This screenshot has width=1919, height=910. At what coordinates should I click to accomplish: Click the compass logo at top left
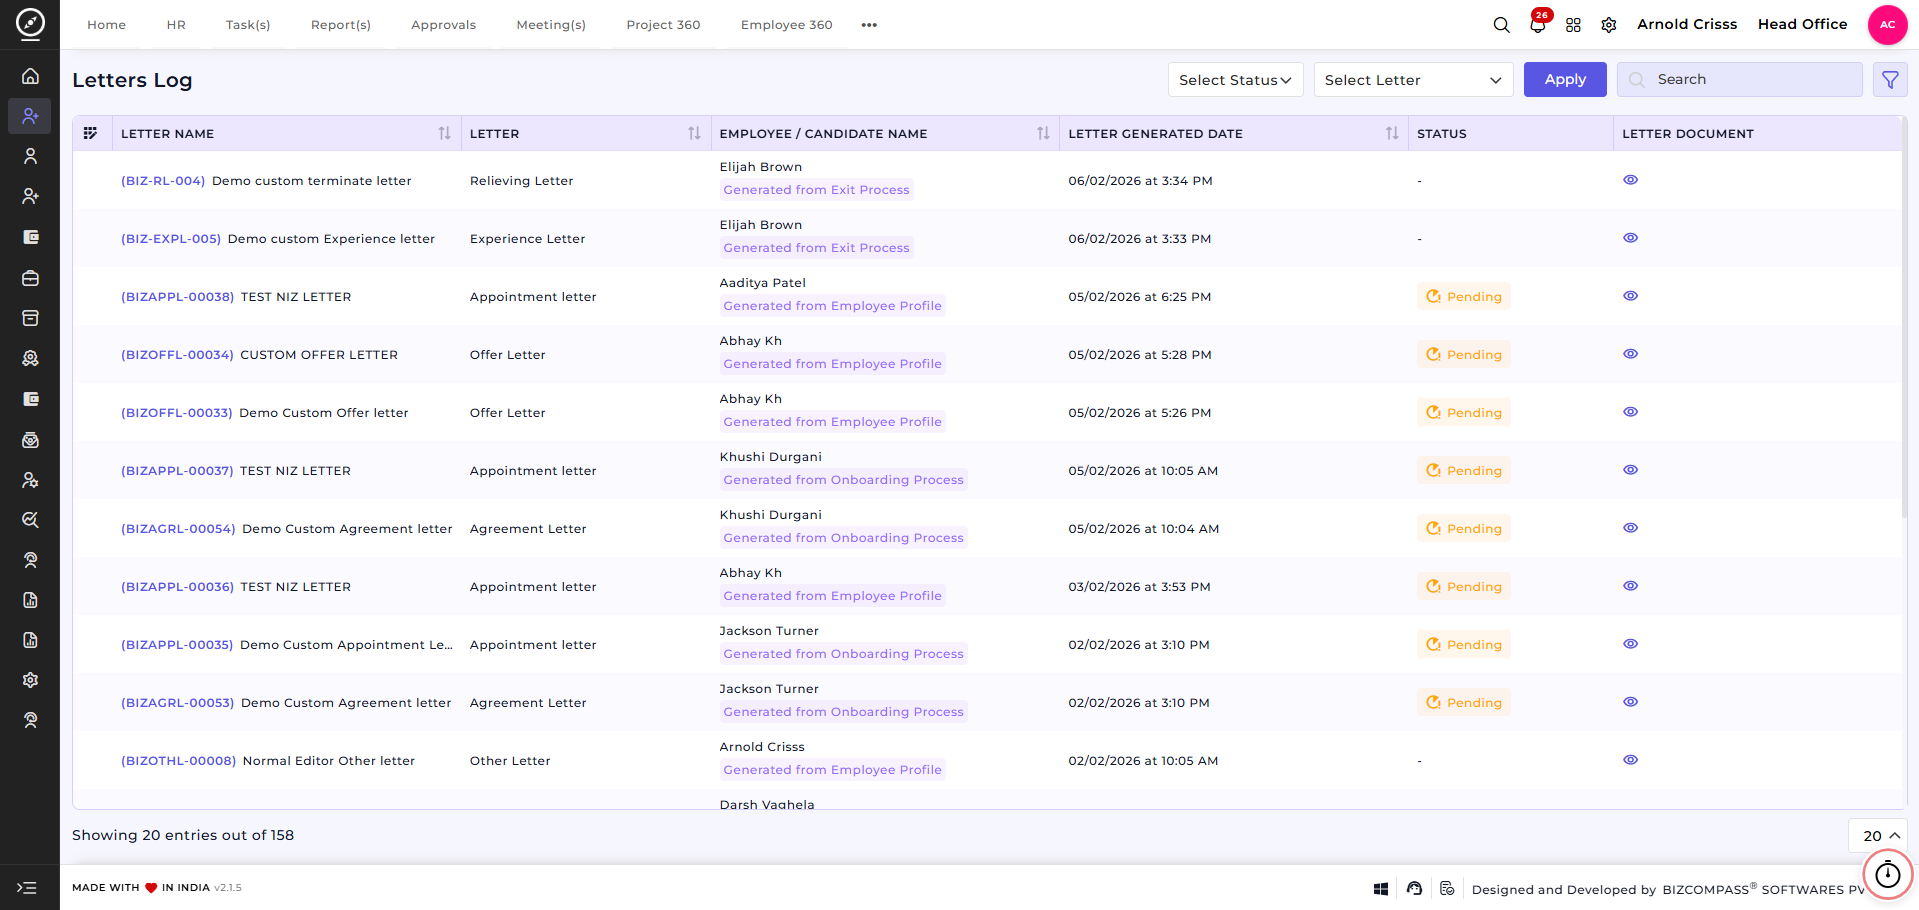[30, 23]
